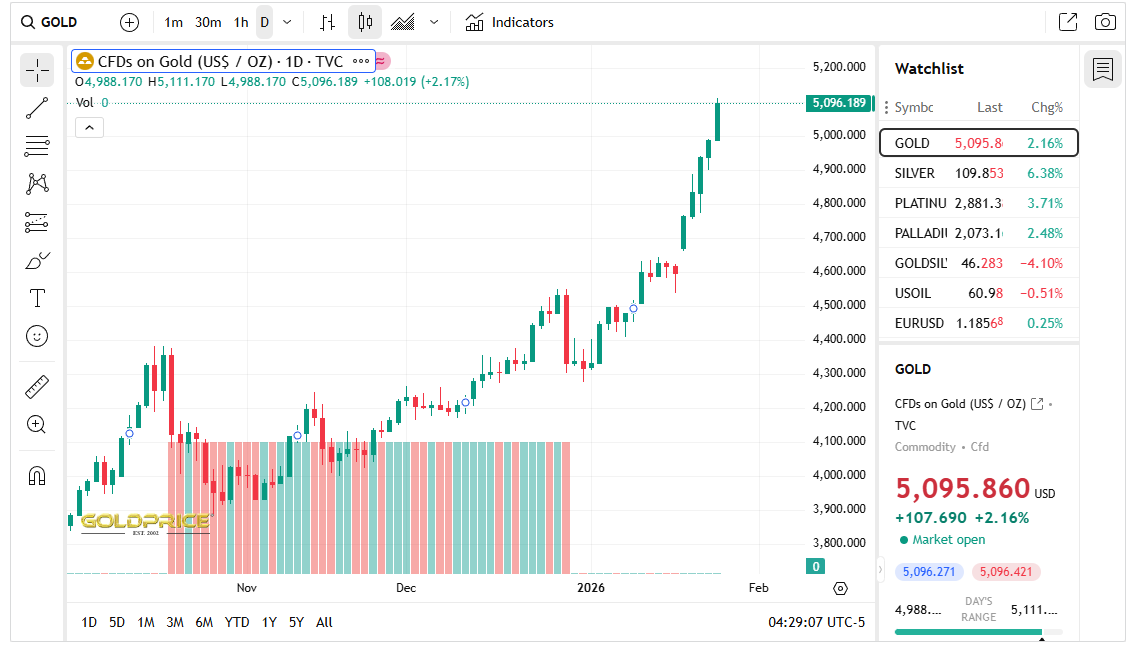1139x650 pixels.
Task: Open the emoji icons tool
Action: pos(37,336)
